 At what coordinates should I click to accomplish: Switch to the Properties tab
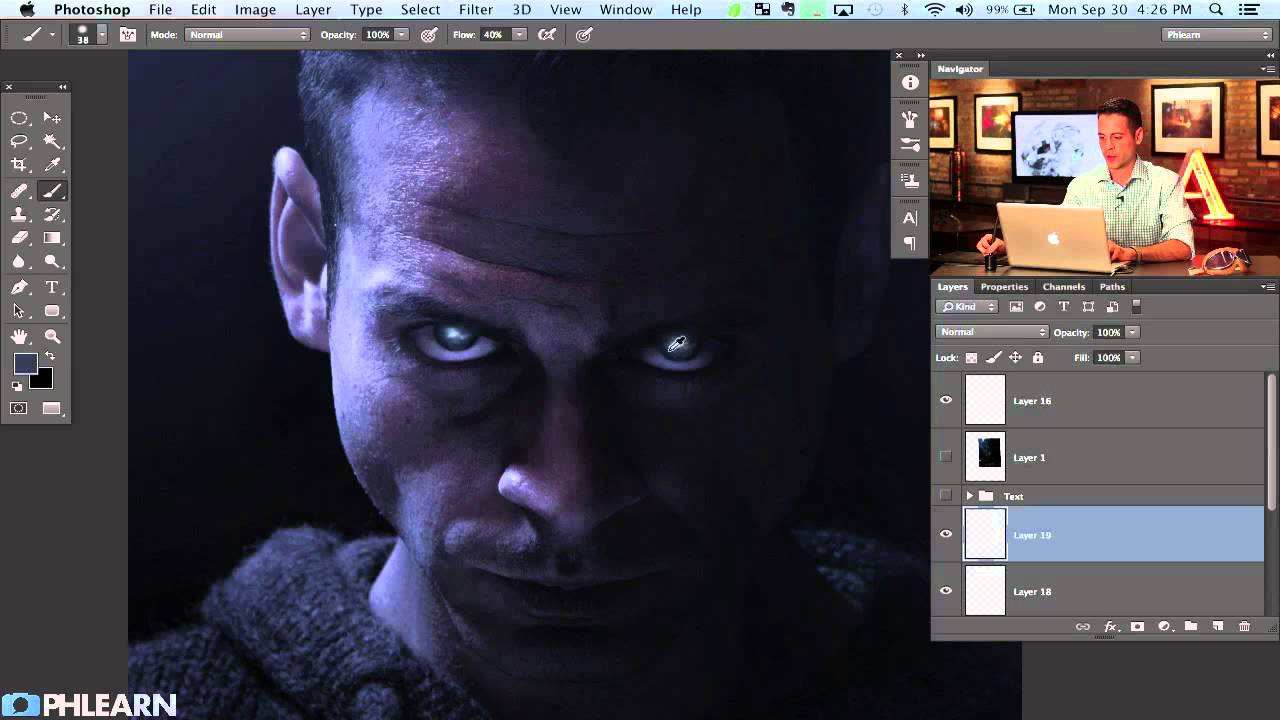pyautogui.click(x=1004, y=287)
